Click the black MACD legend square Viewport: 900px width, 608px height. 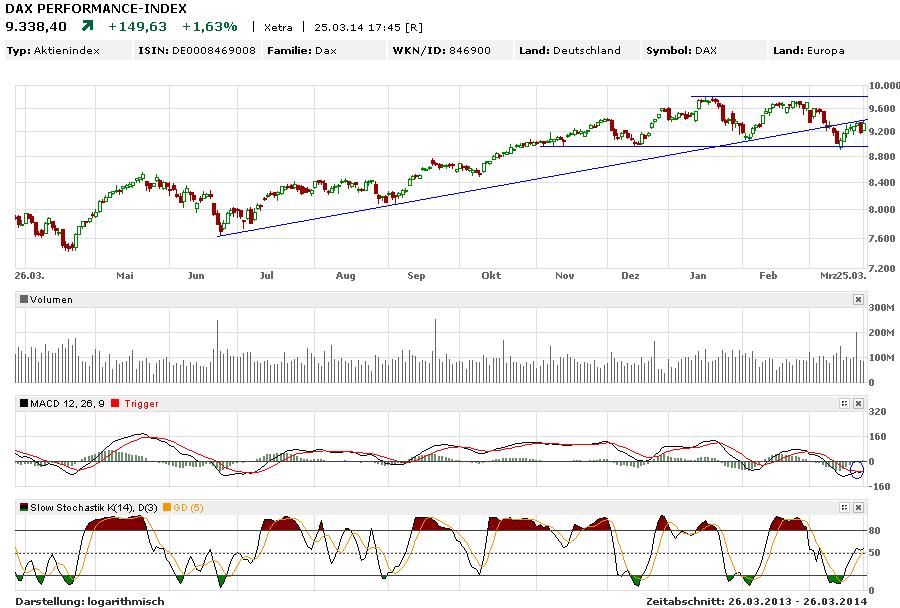coord(24,404)
